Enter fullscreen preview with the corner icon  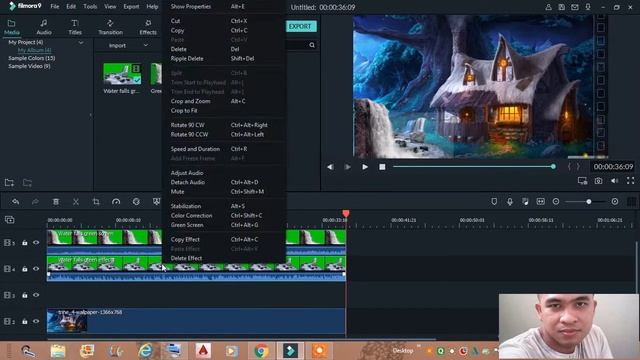coord(631,180)
